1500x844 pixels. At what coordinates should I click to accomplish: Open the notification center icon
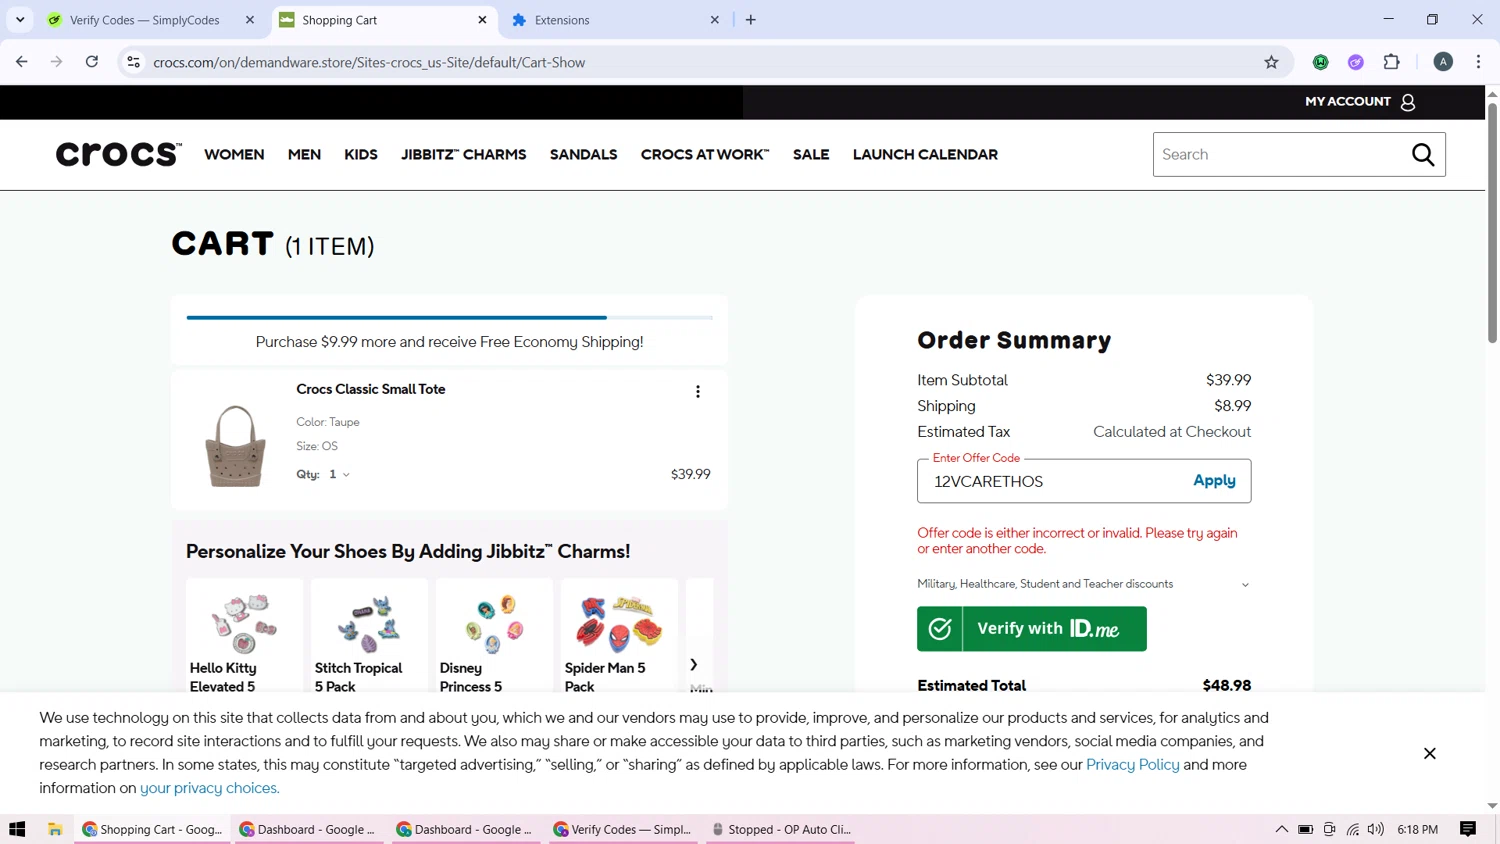coord(1468,829)
